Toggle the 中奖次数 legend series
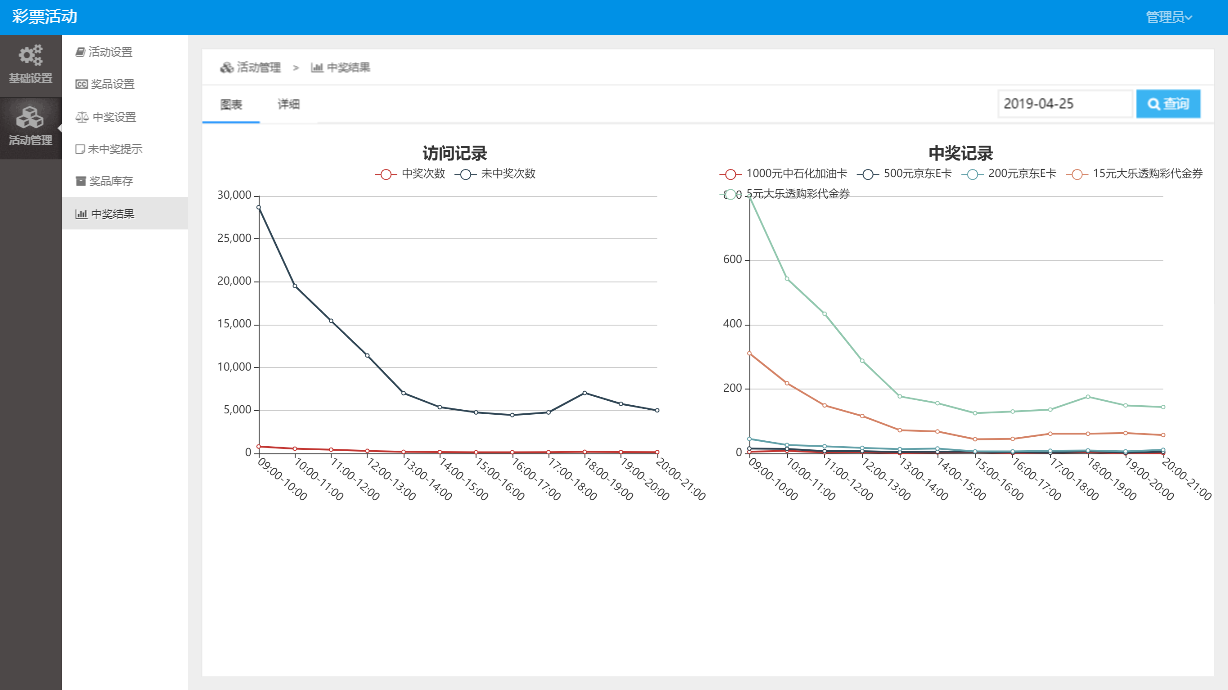Image resolution: width=1228 pixels, height=690 pixels. click(411, 174)
